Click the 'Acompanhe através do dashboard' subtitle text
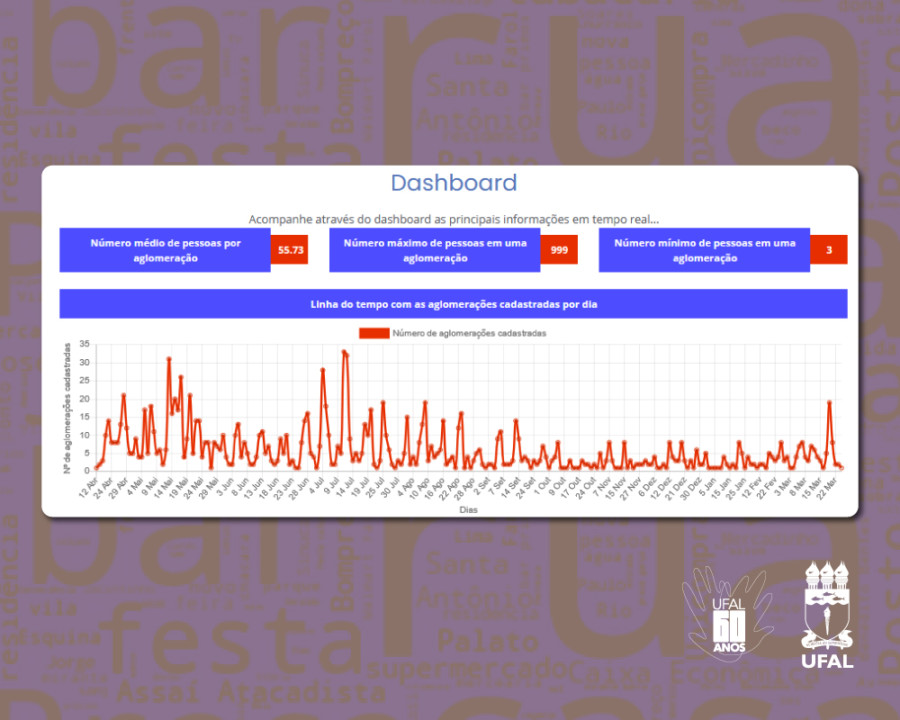 (453, 219)
